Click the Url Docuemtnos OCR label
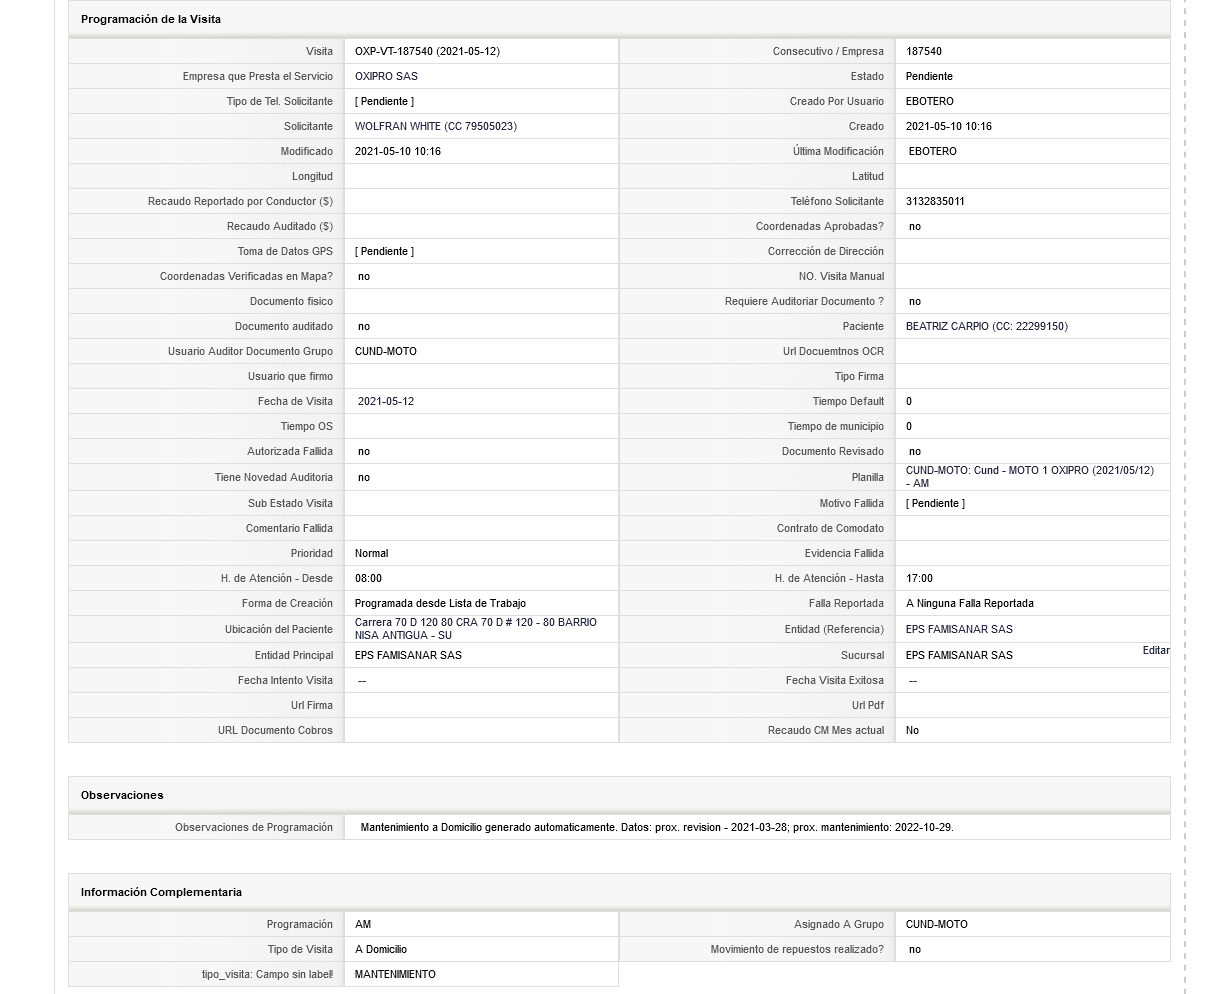This screenshot has width=1223, height=994. (x=833, y=351)
